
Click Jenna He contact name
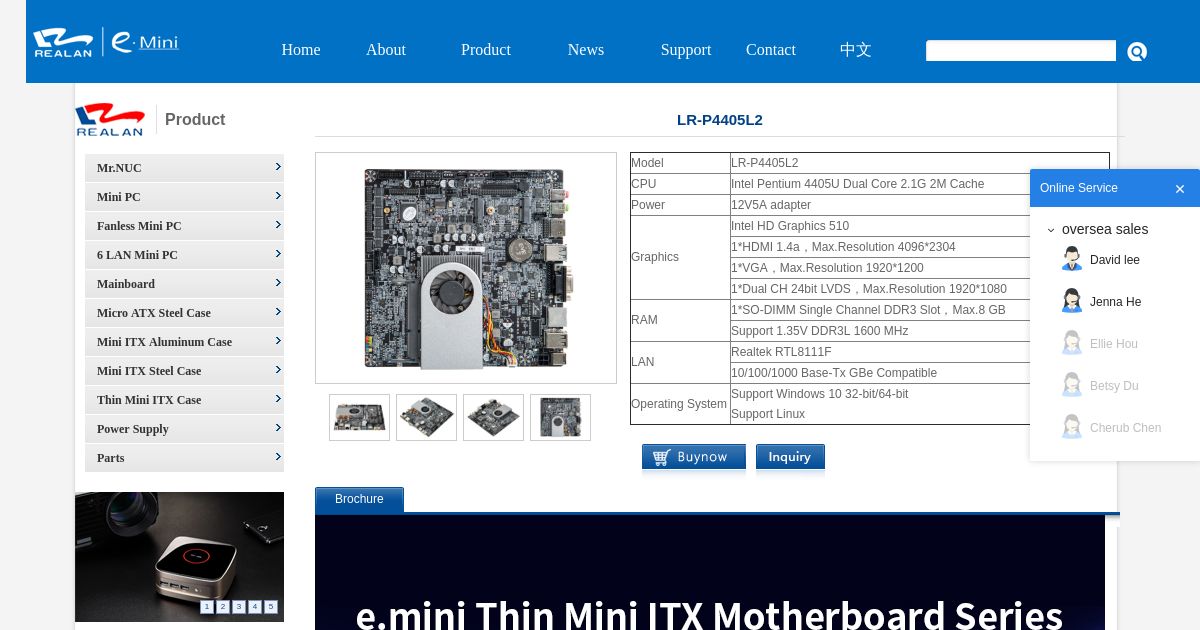pos(1115,302)
